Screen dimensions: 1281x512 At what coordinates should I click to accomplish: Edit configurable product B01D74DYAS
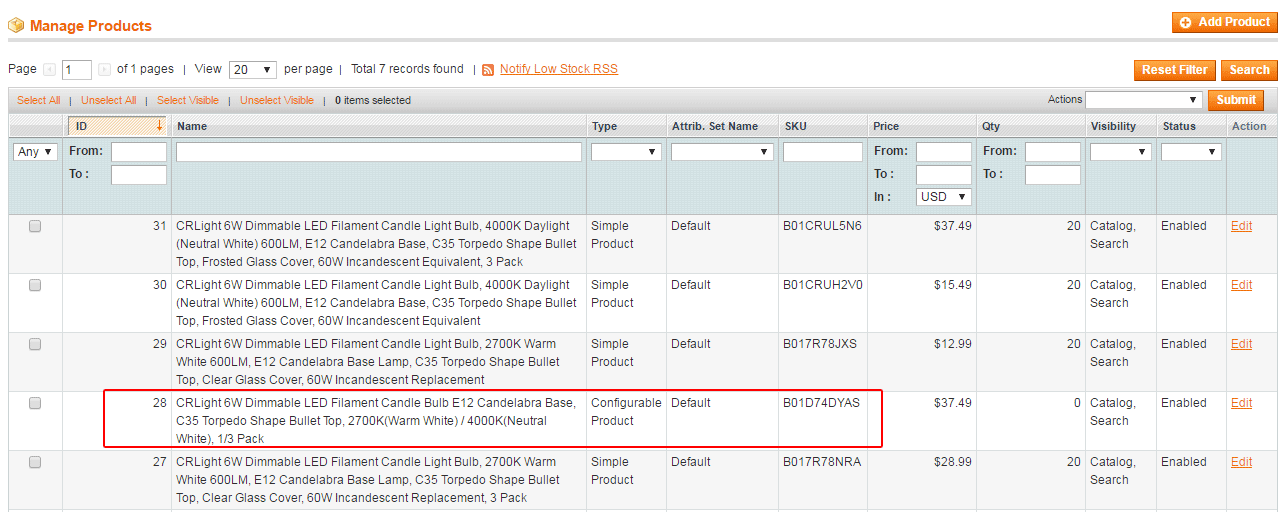(1241, 403)
